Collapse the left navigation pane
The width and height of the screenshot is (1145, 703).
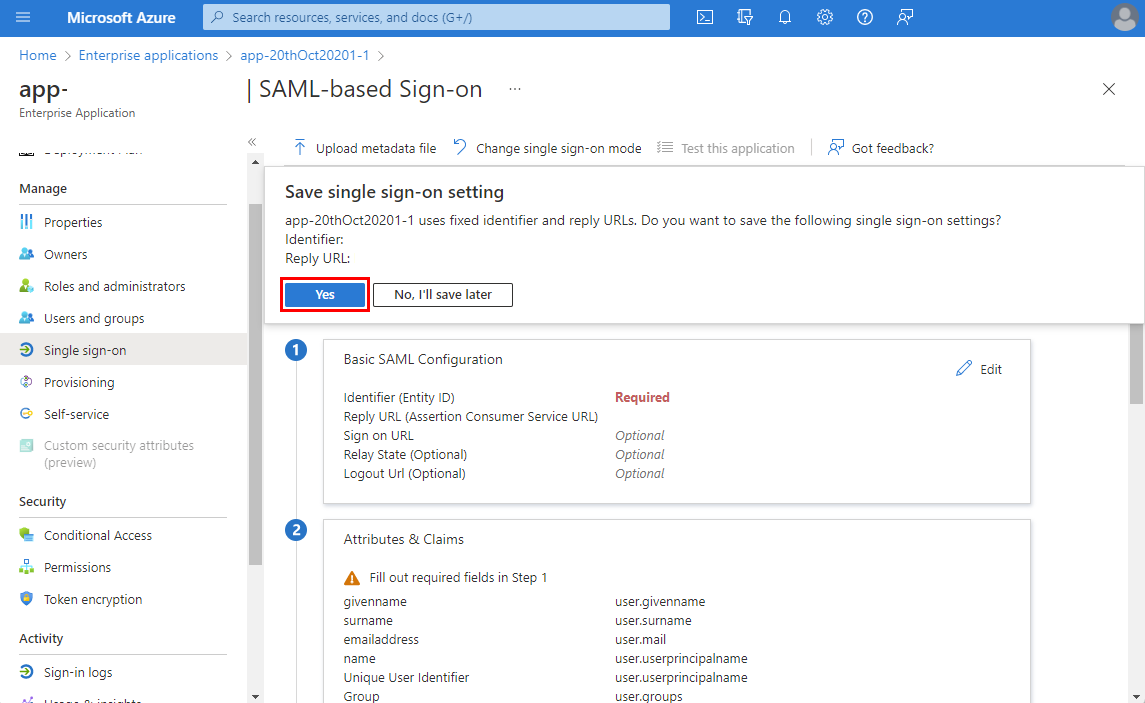252,142
